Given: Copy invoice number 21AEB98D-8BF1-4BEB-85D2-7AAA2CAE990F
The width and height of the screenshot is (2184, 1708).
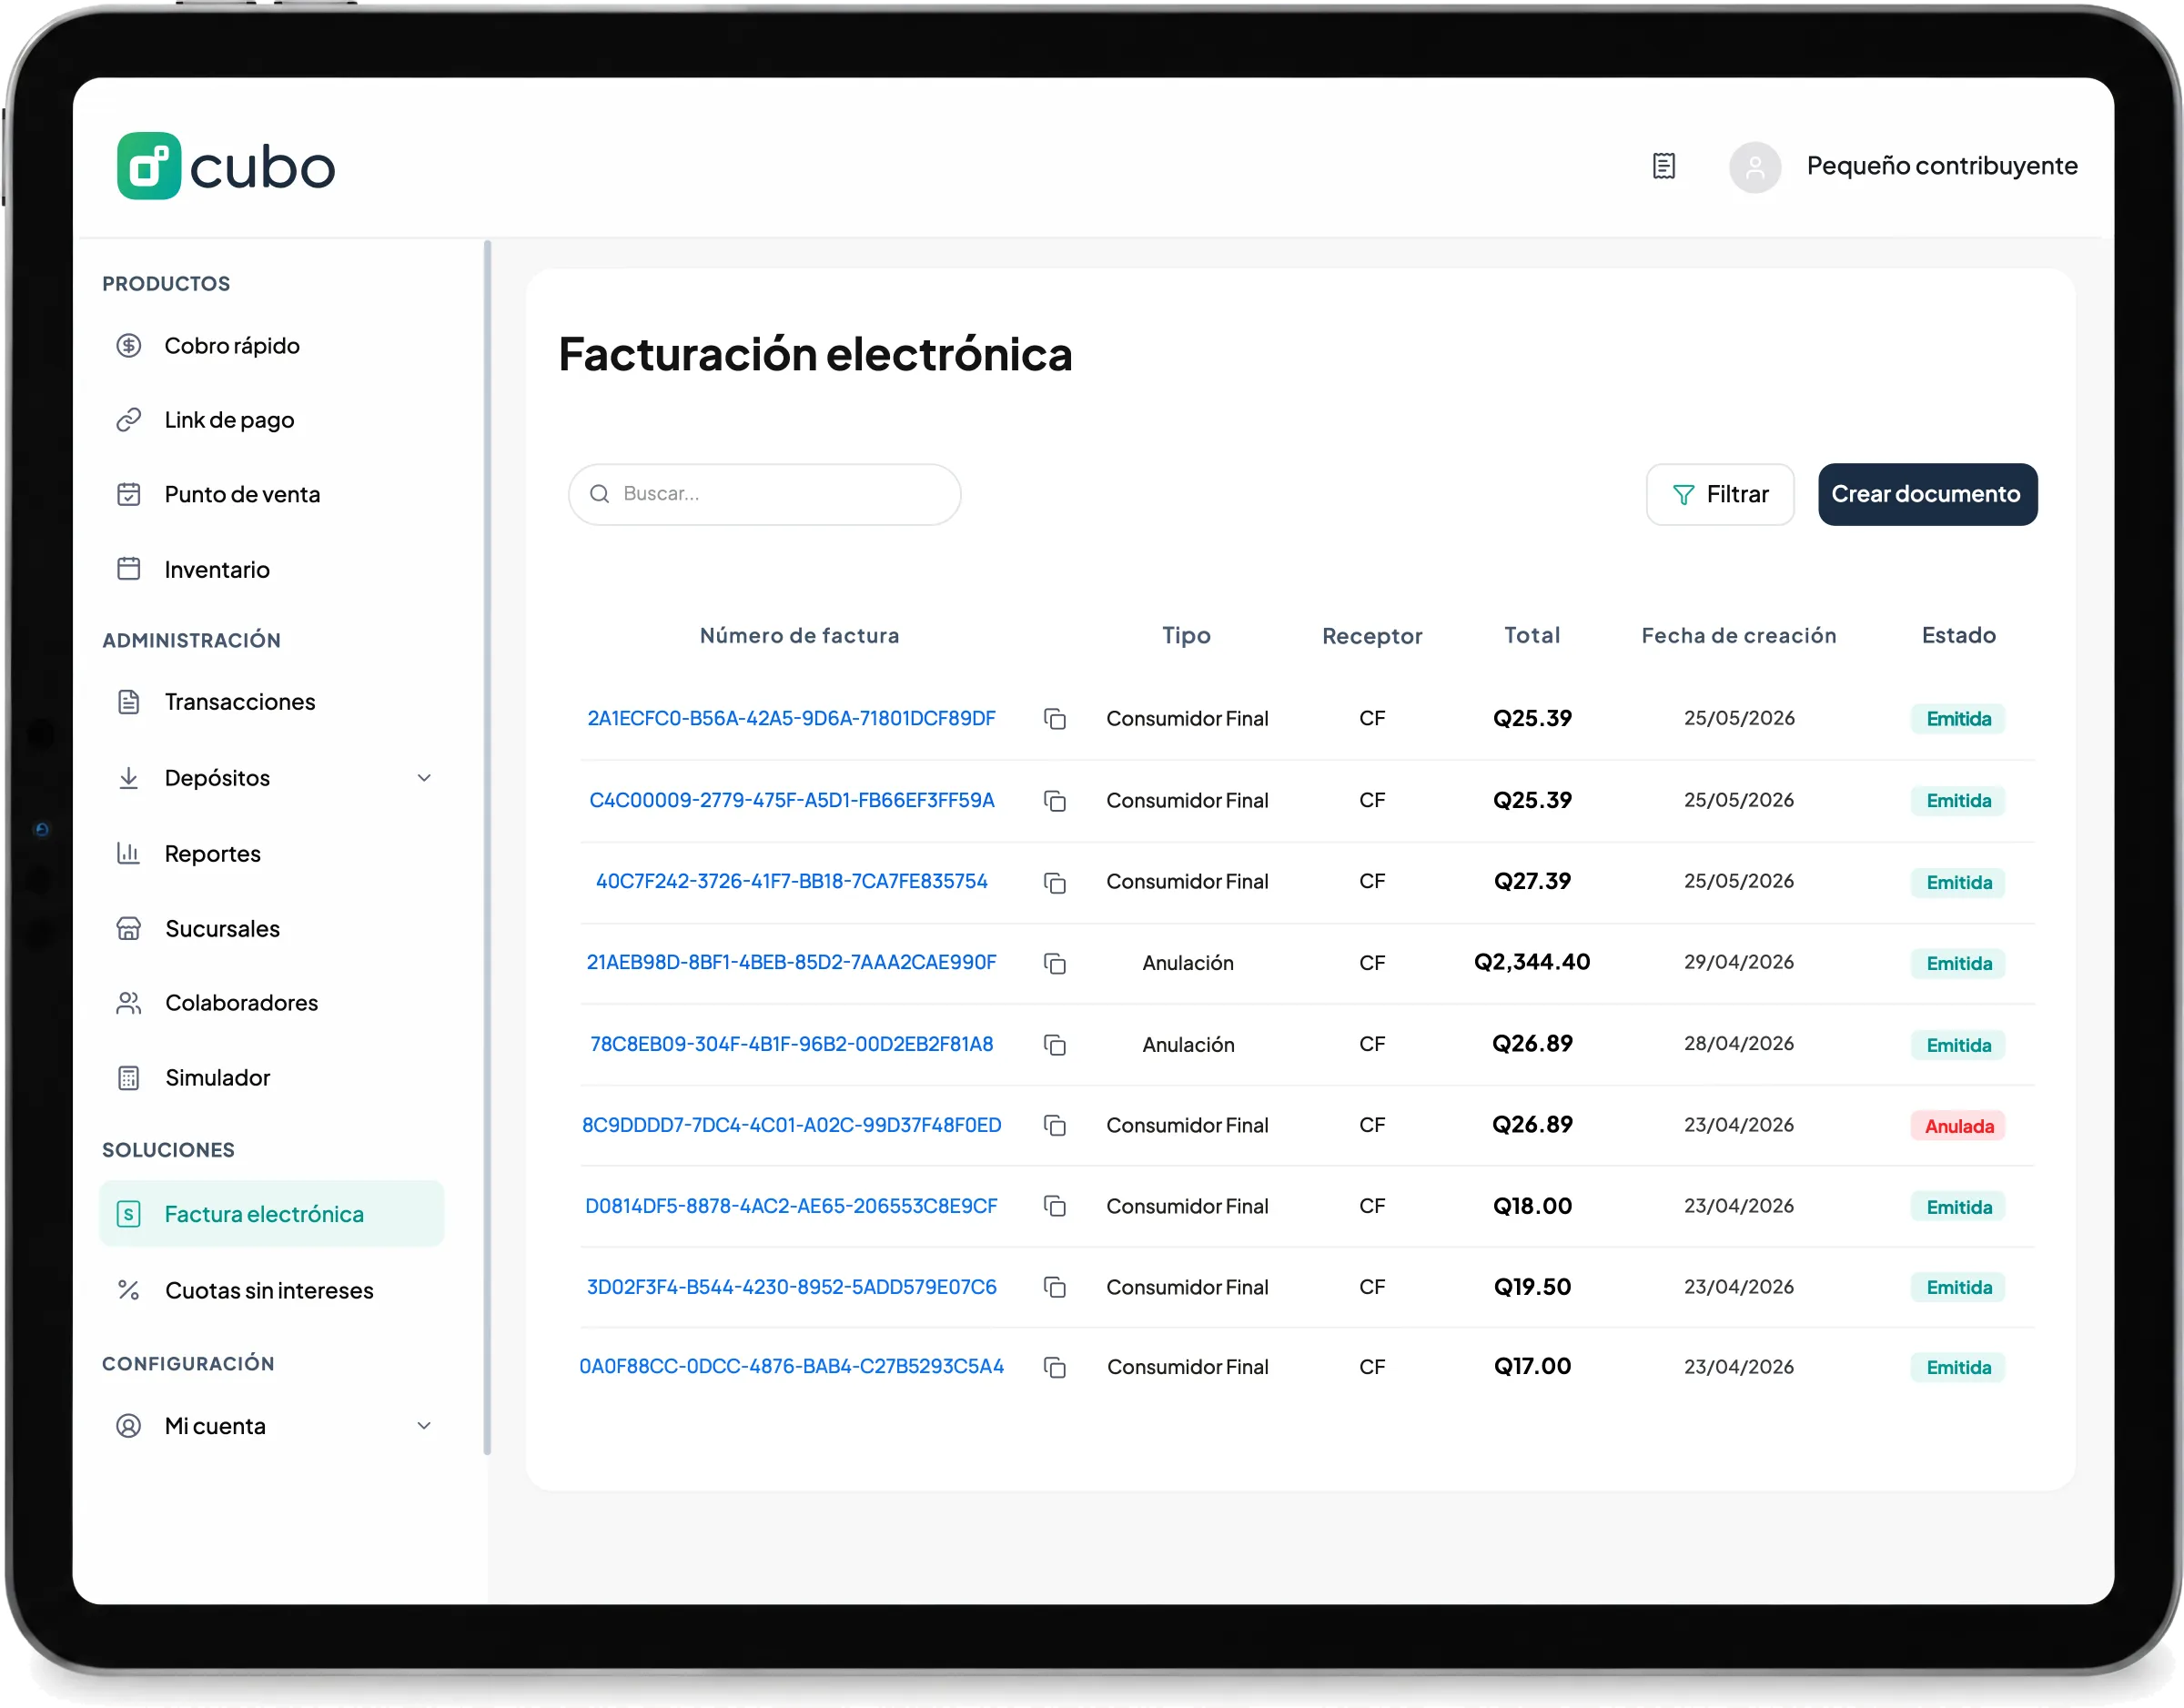Looking at the screenshot, I should click(1055, 963).
